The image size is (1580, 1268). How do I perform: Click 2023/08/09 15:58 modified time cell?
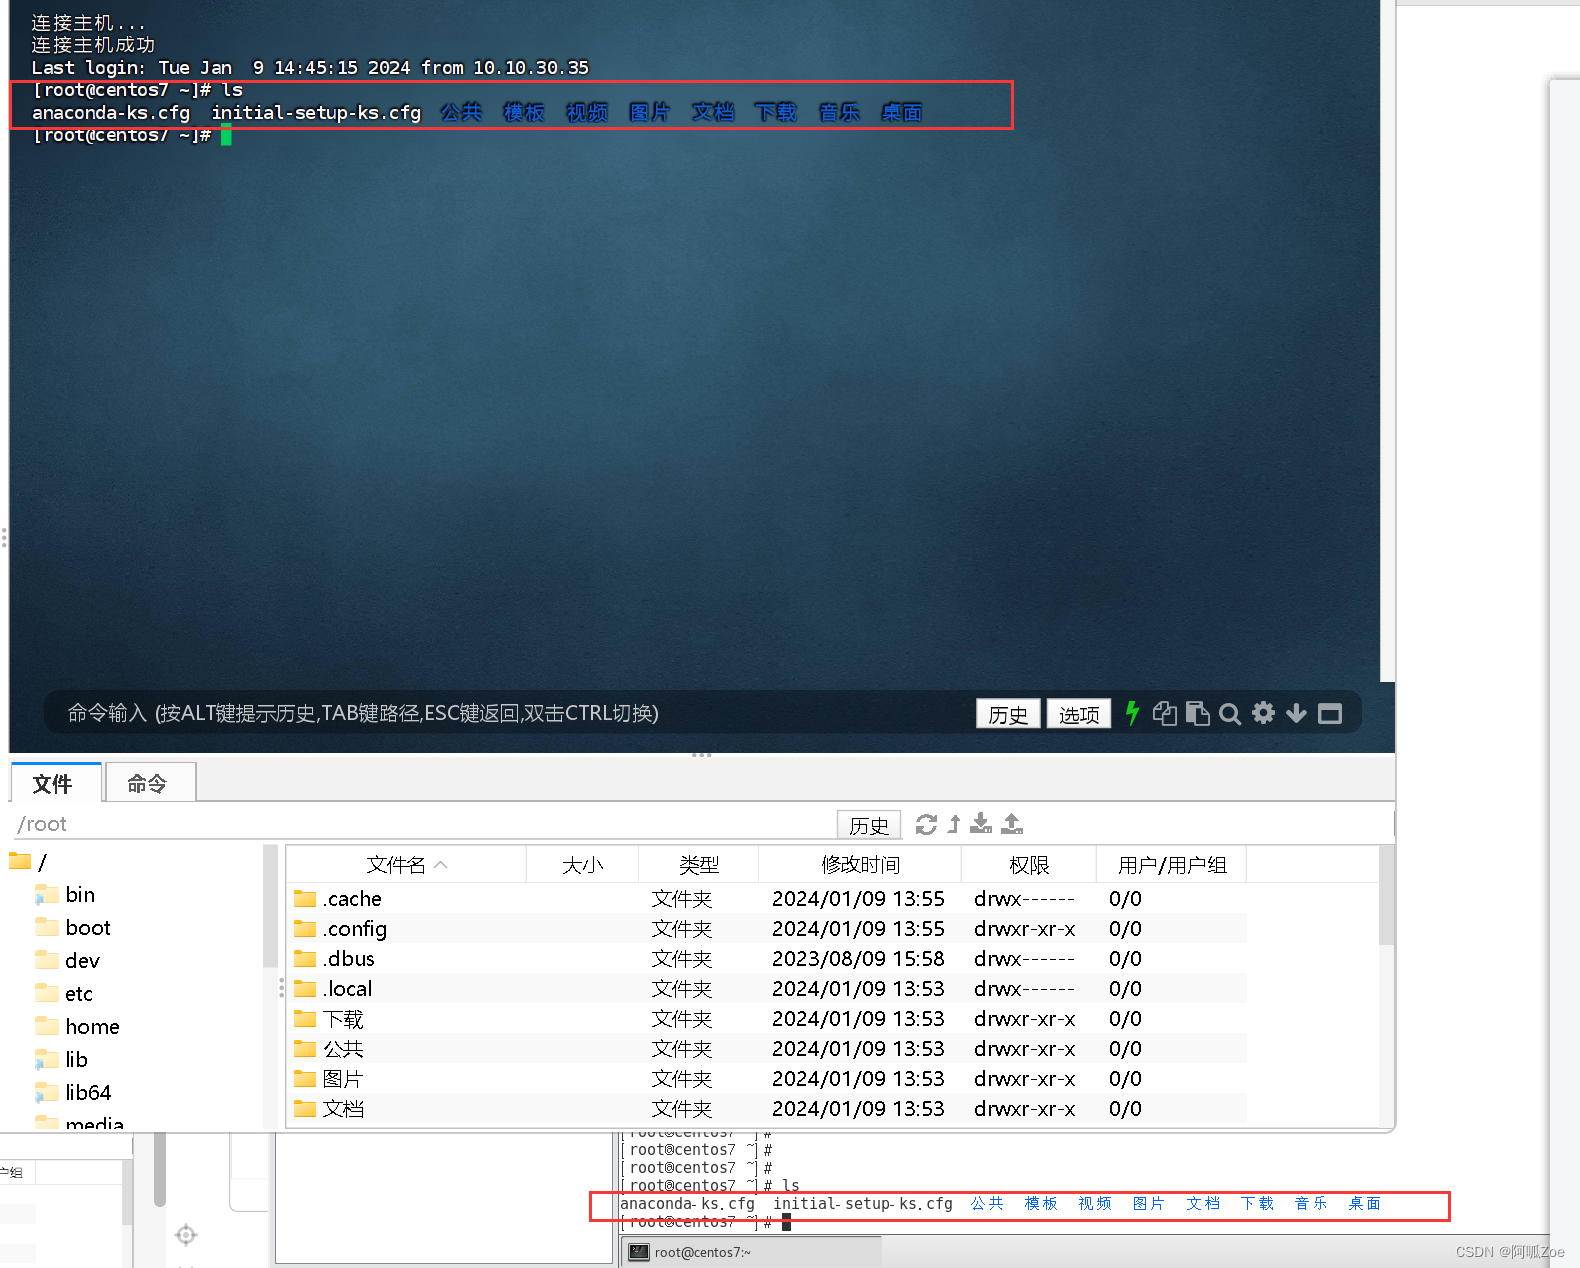858,959
